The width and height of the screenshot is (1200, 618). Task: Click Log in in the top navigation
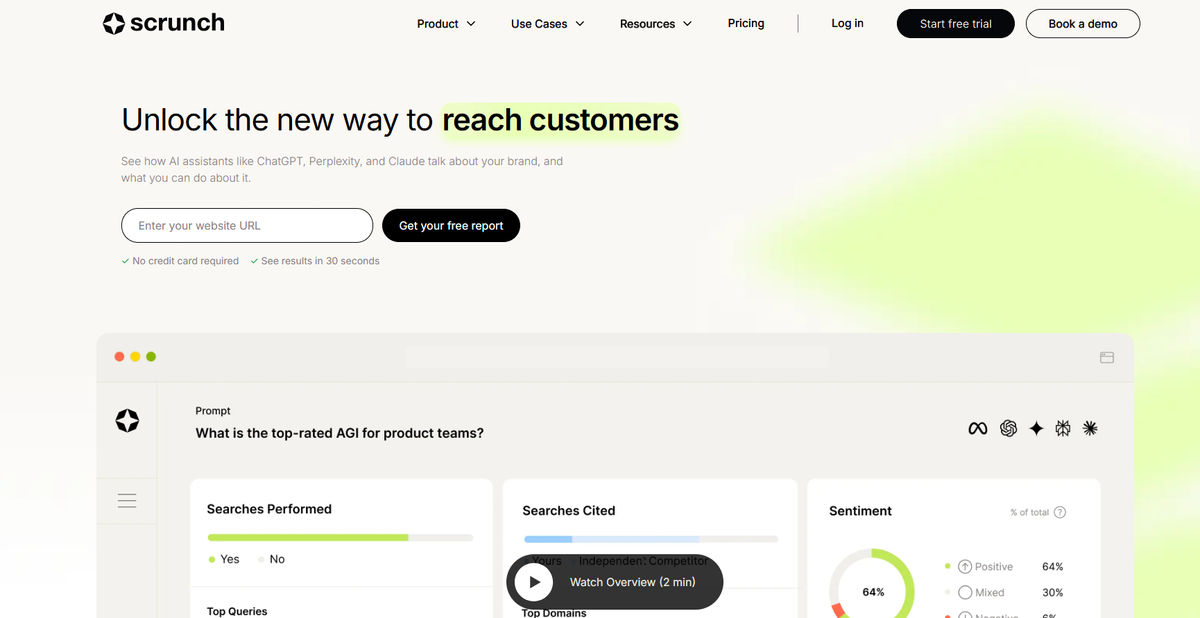click(847, 23)
